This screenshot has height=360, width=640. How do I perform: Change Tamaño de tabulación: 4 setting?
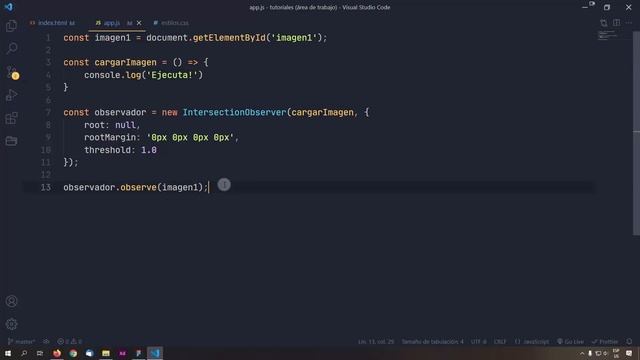point(433,341)
